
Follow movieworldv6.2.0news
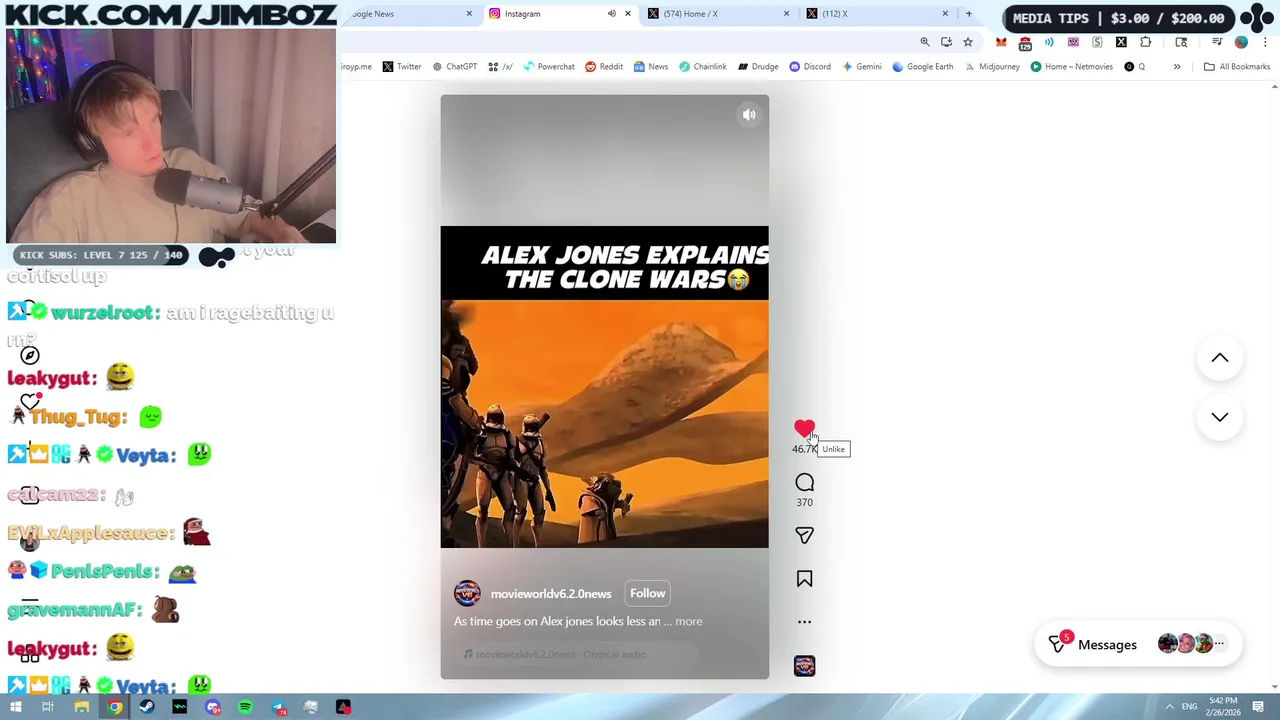[647, 593]
